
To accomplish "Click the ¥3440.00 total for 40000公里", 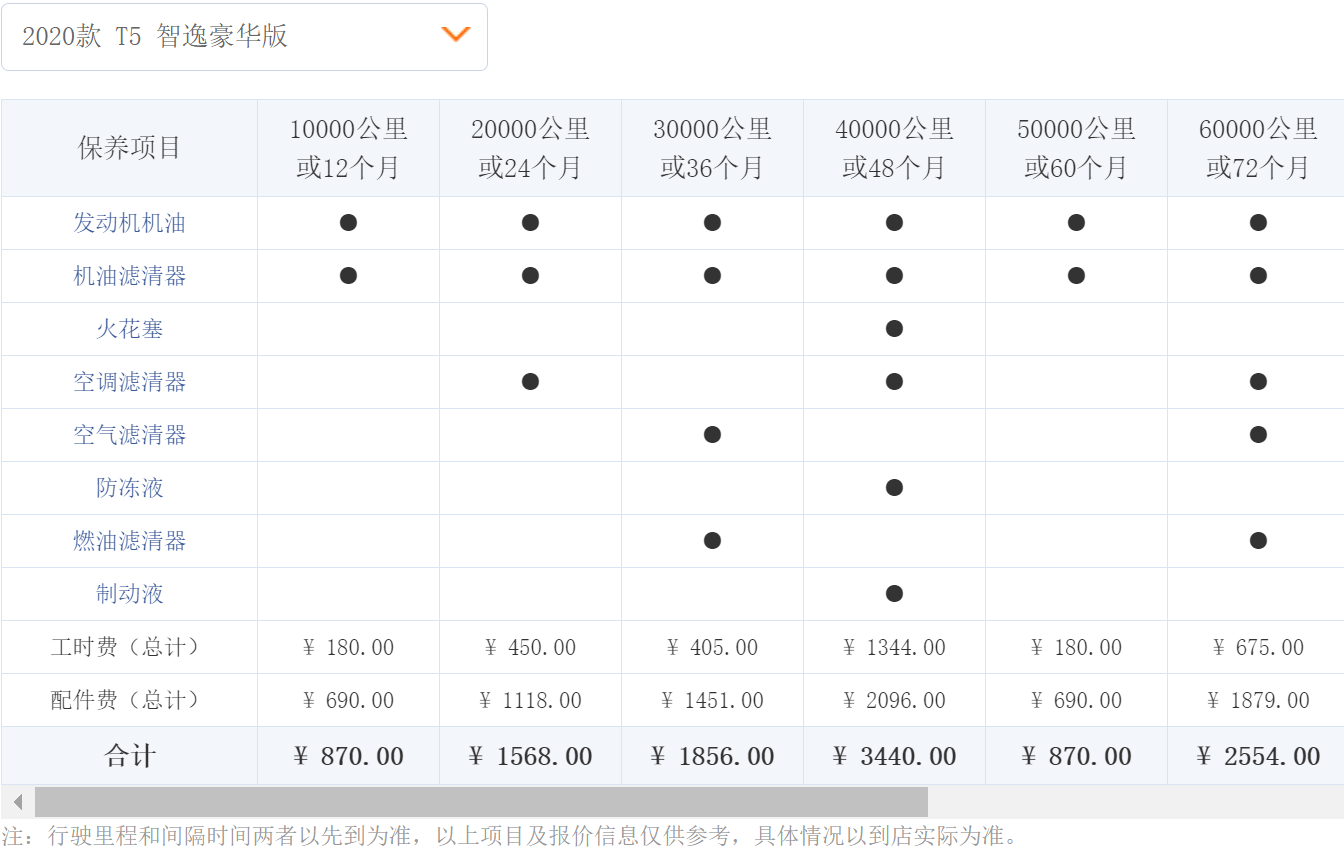I will click(894, 756).
